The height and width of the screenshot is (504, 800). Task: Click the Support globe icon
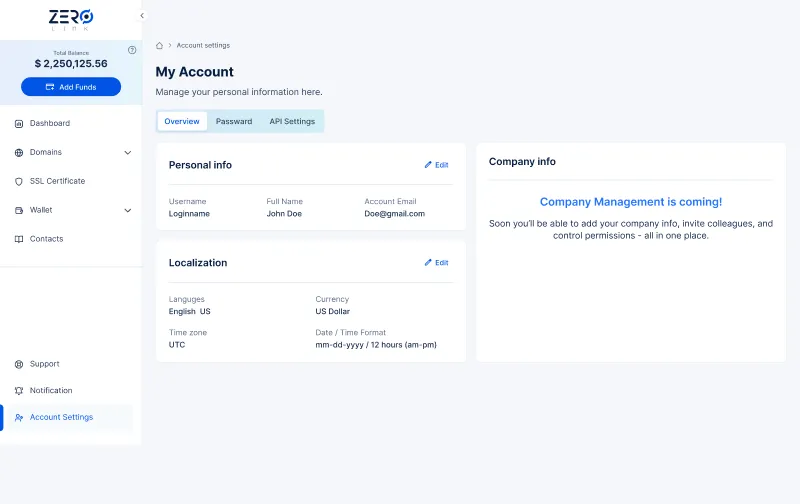tap(19, 365)
